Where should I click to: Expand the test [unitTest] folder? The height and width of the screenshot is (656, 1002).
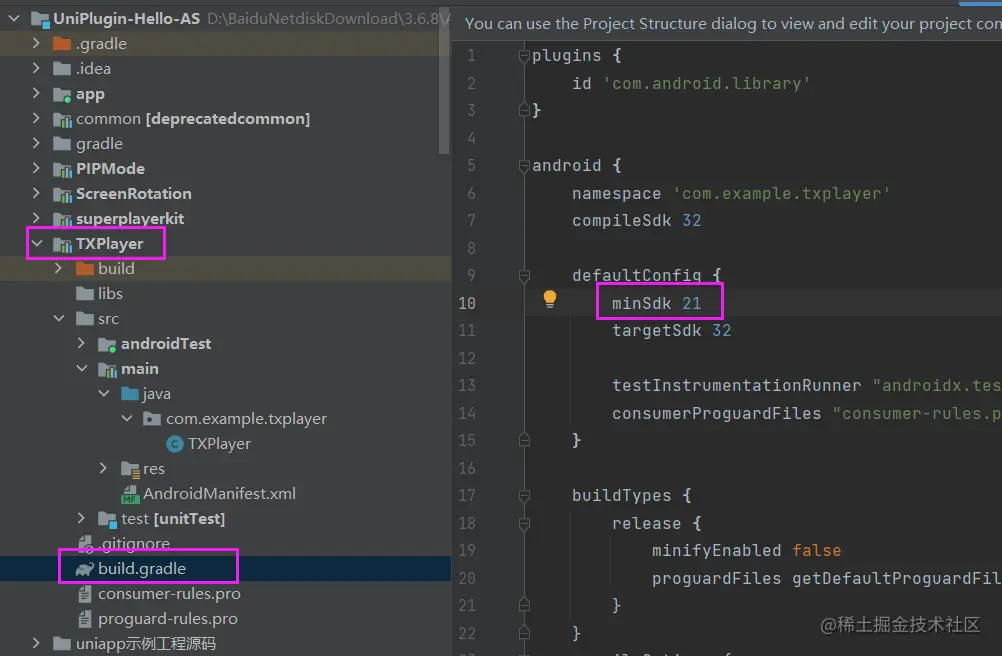(81, 518)
